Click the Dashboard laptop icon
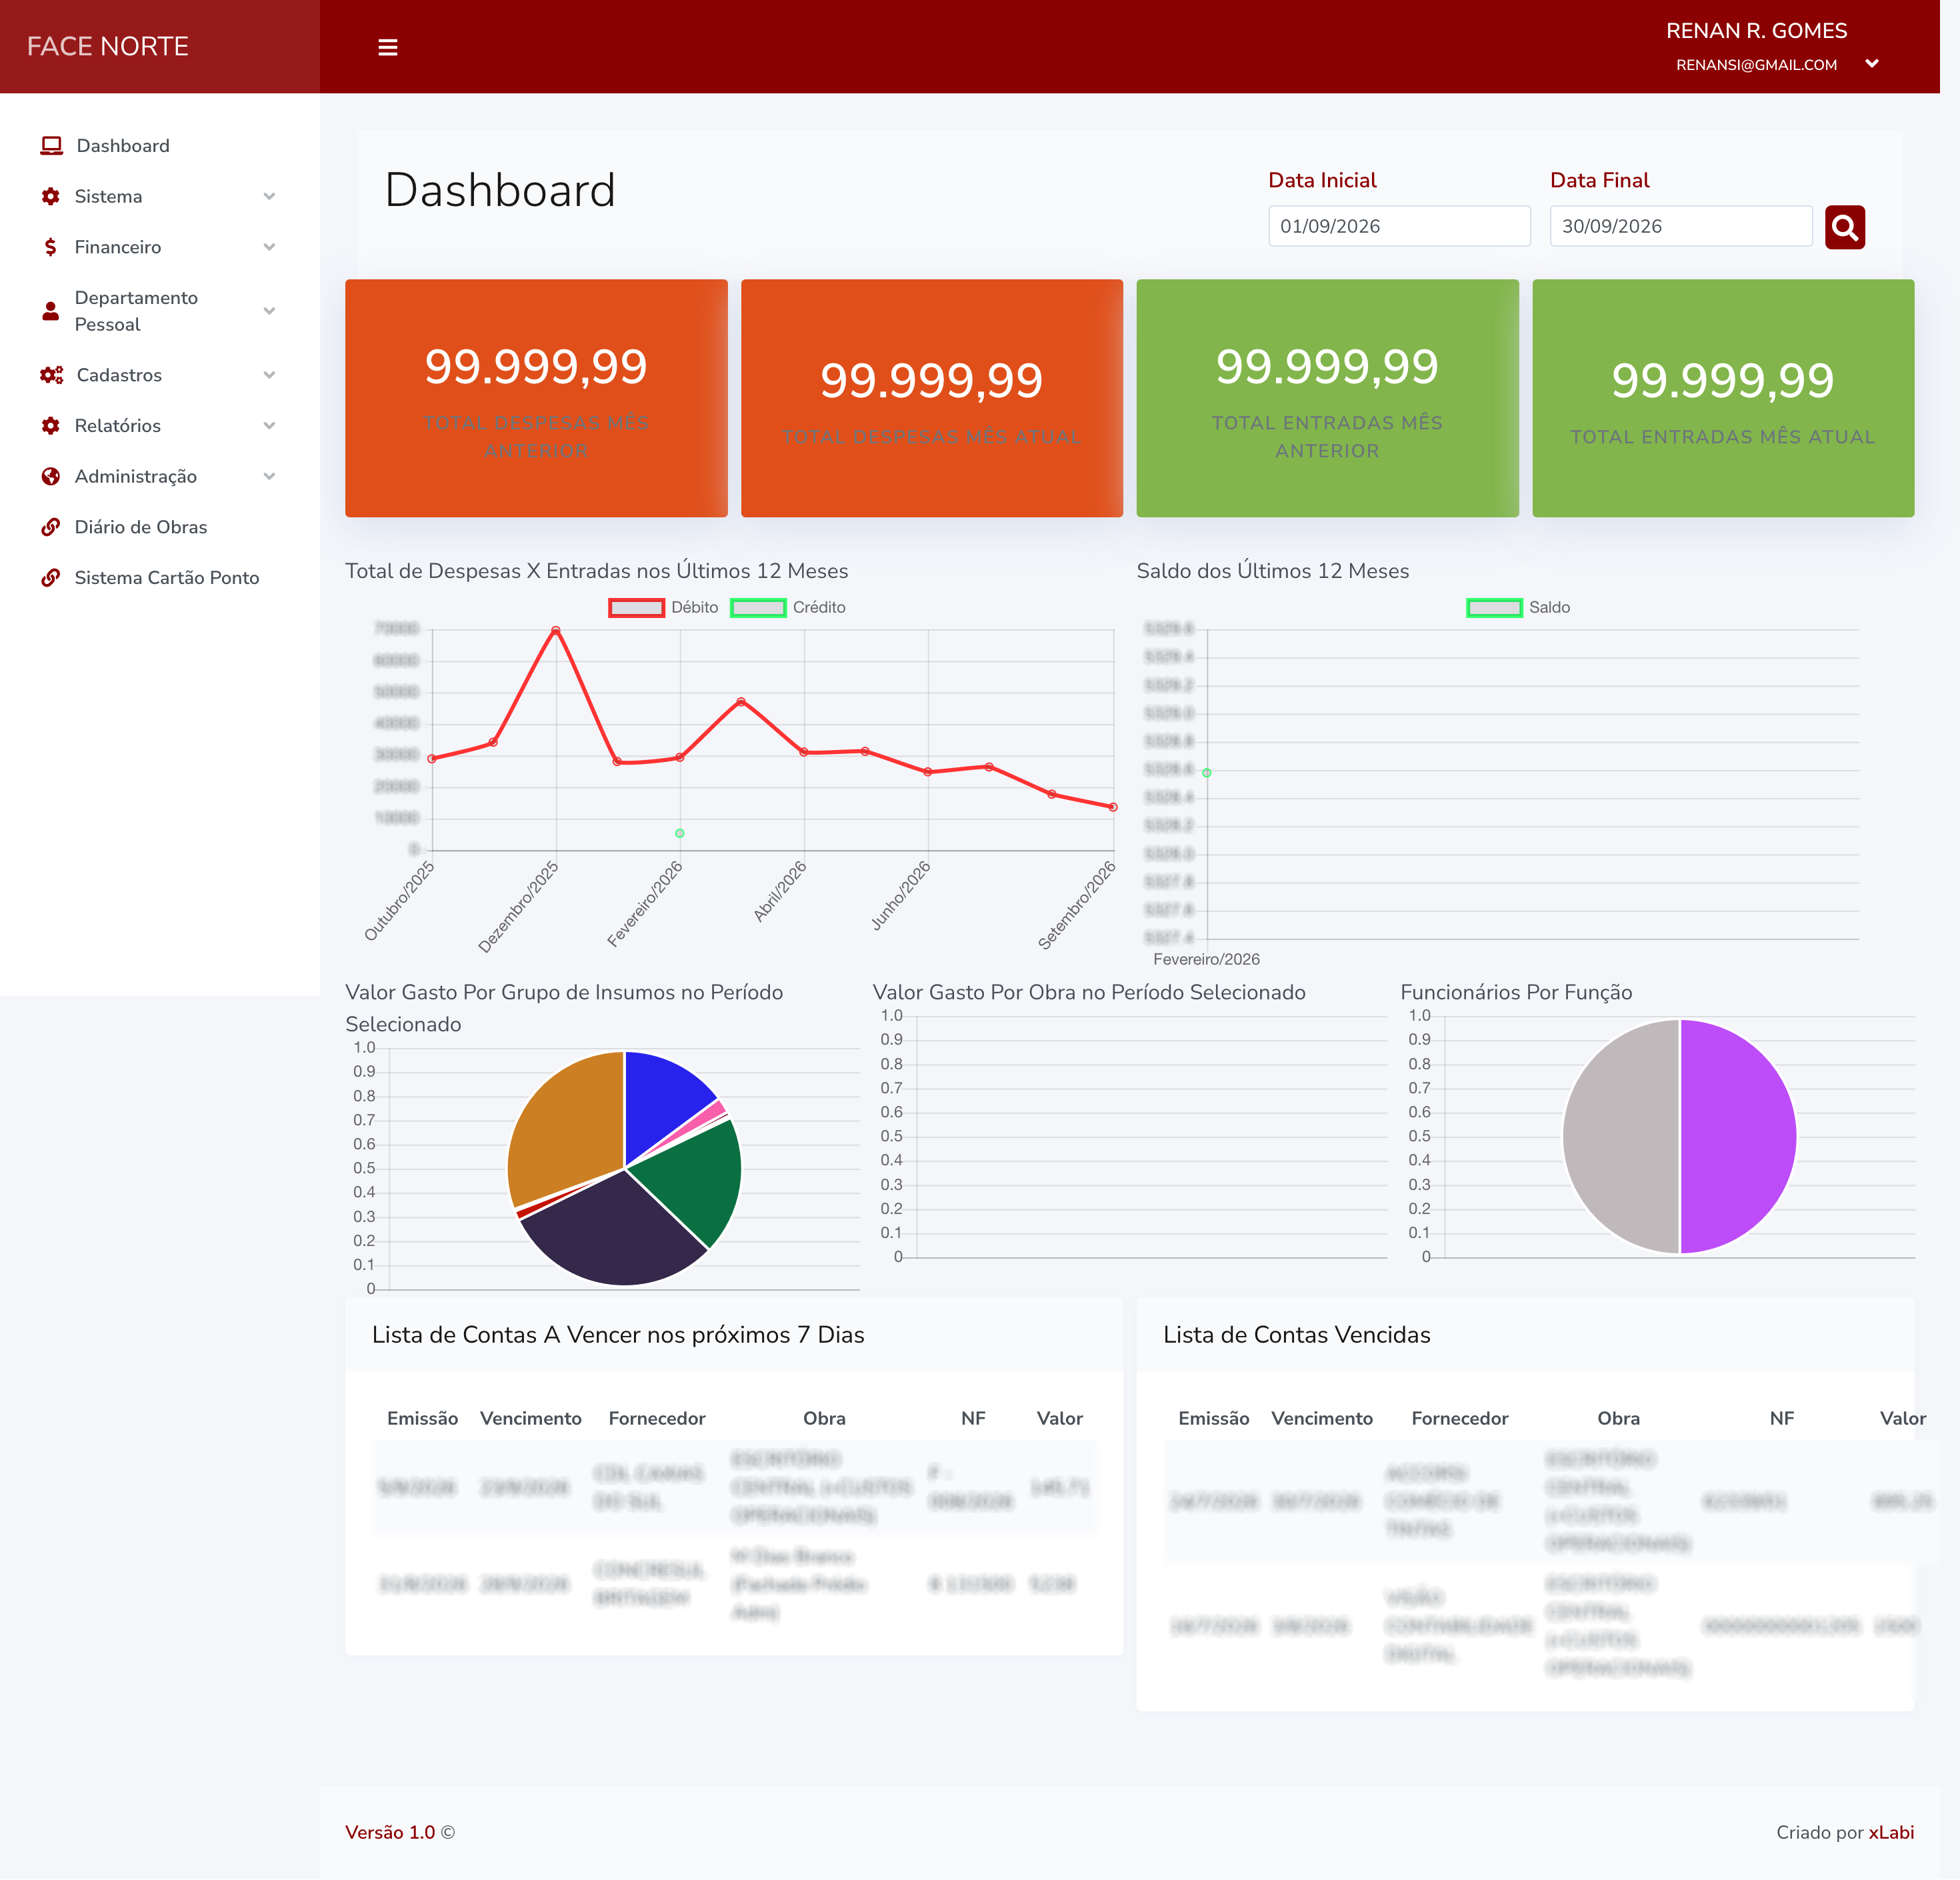The height and width of the screenshot is (1880, 1960). pos(51,146)
